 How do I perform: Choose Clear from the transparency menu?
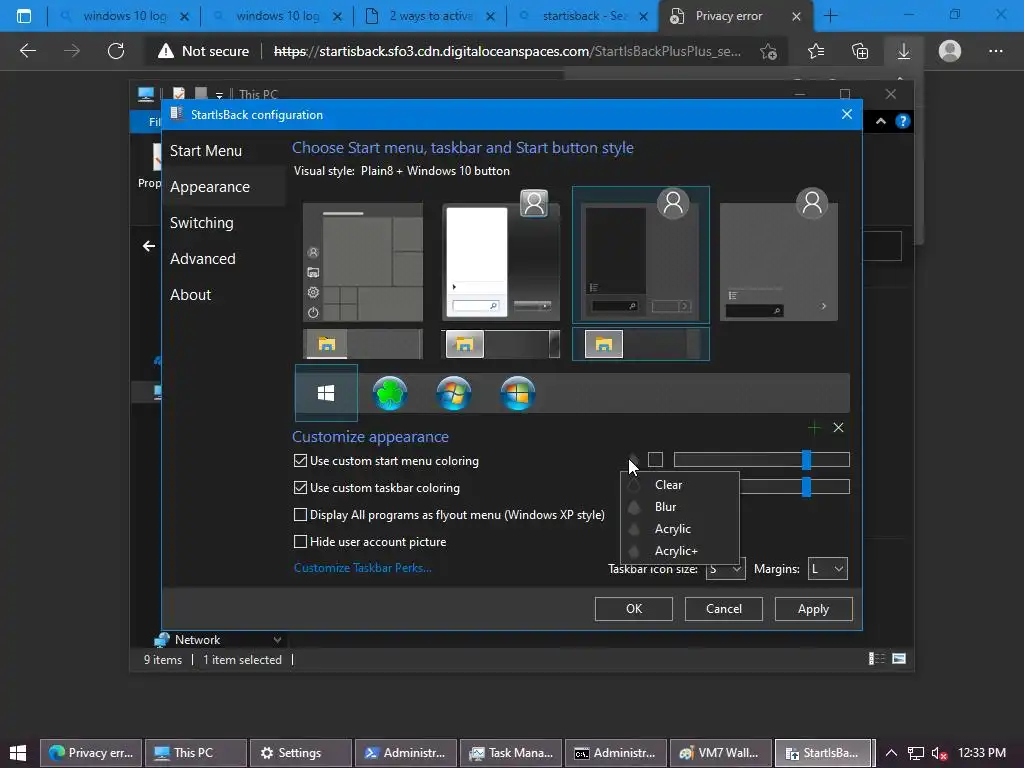[679, 485]
